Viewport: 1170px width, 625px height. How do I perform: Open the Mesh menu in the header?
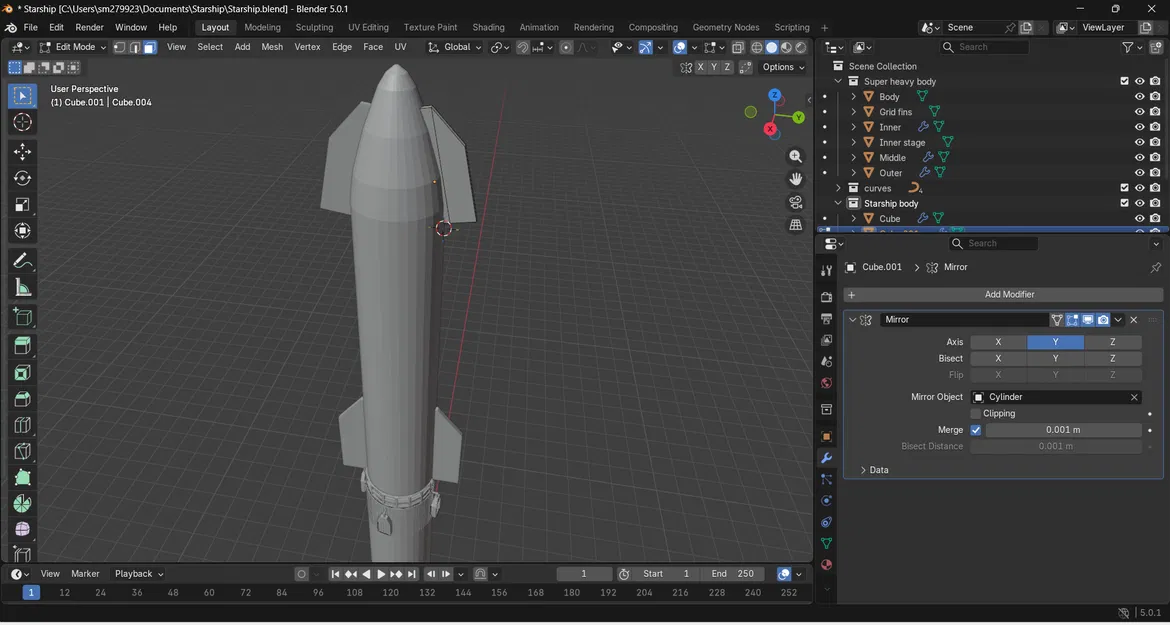tap(272, 47)
